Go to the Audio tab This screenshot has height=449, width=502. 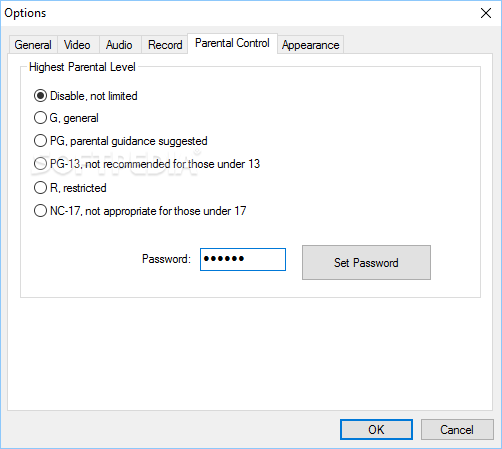coord(119,45)
